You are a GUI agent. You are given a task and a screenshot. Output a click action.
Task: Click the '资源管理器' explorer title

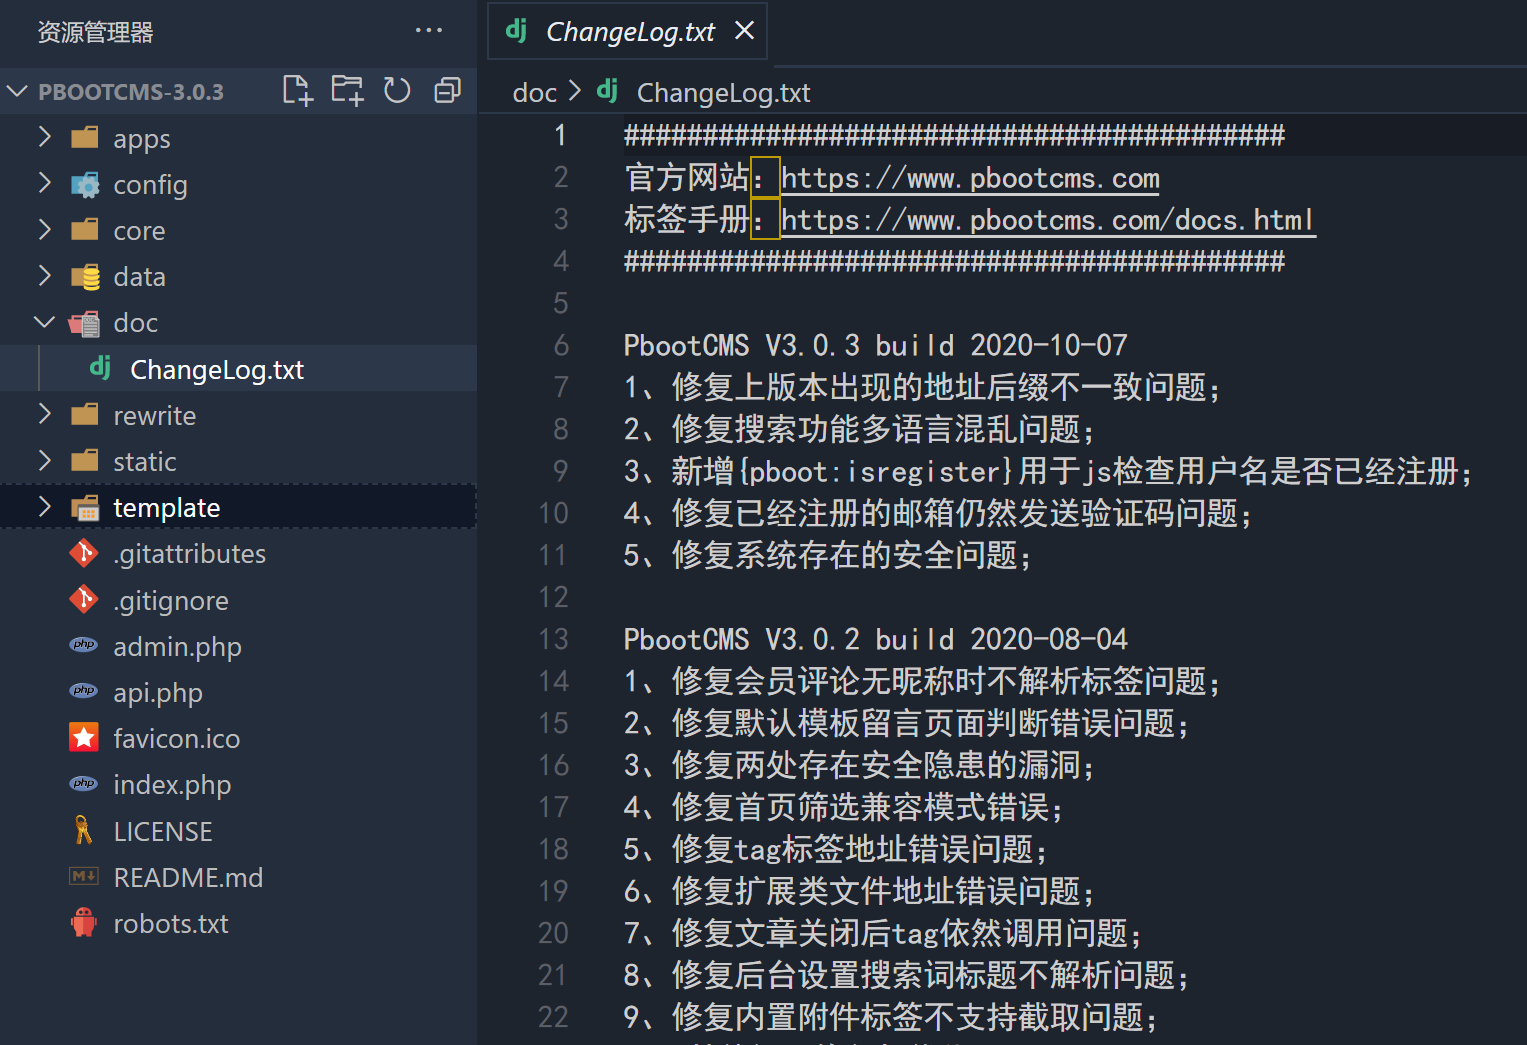[95, 32]
